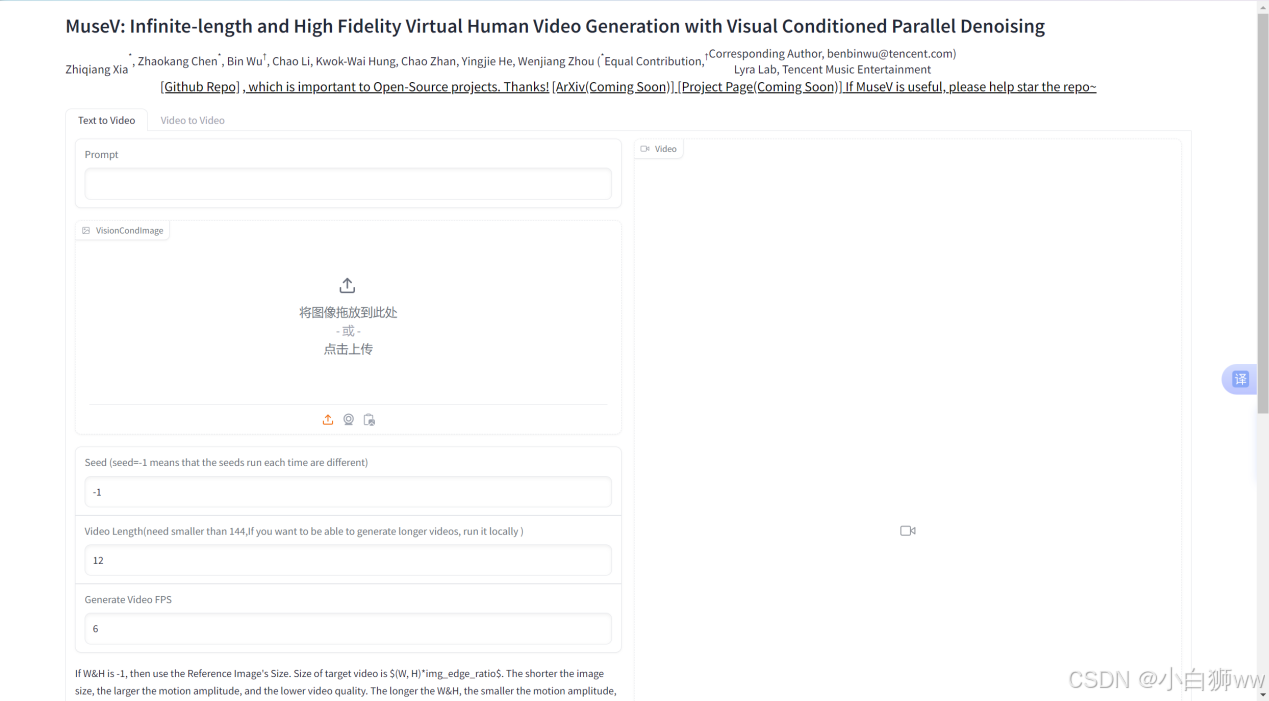Click the Video Length input field showing 12
This screenshot has height=701, width=1269.
coord(348,560)
